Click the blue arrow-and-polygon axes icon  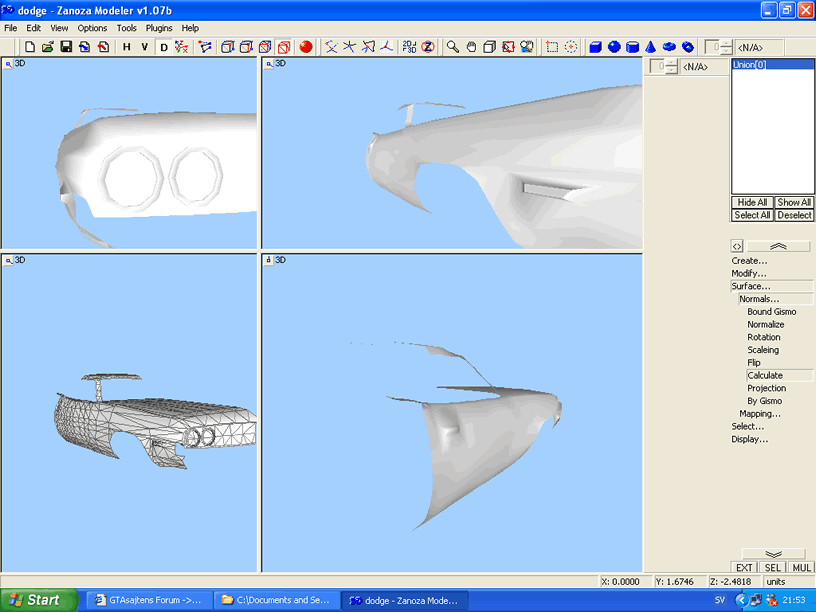tap(368, 47)
